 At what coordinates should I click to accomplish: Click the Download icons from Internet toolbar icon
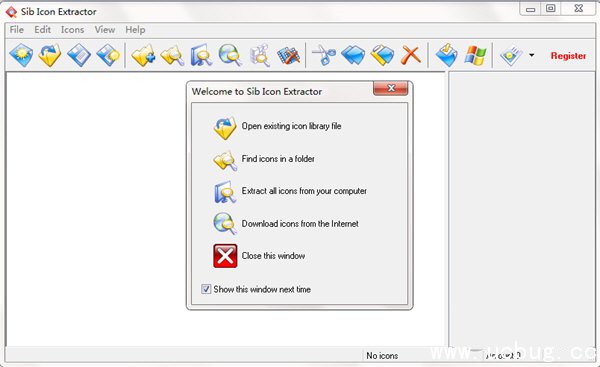(x=230, y=55)
